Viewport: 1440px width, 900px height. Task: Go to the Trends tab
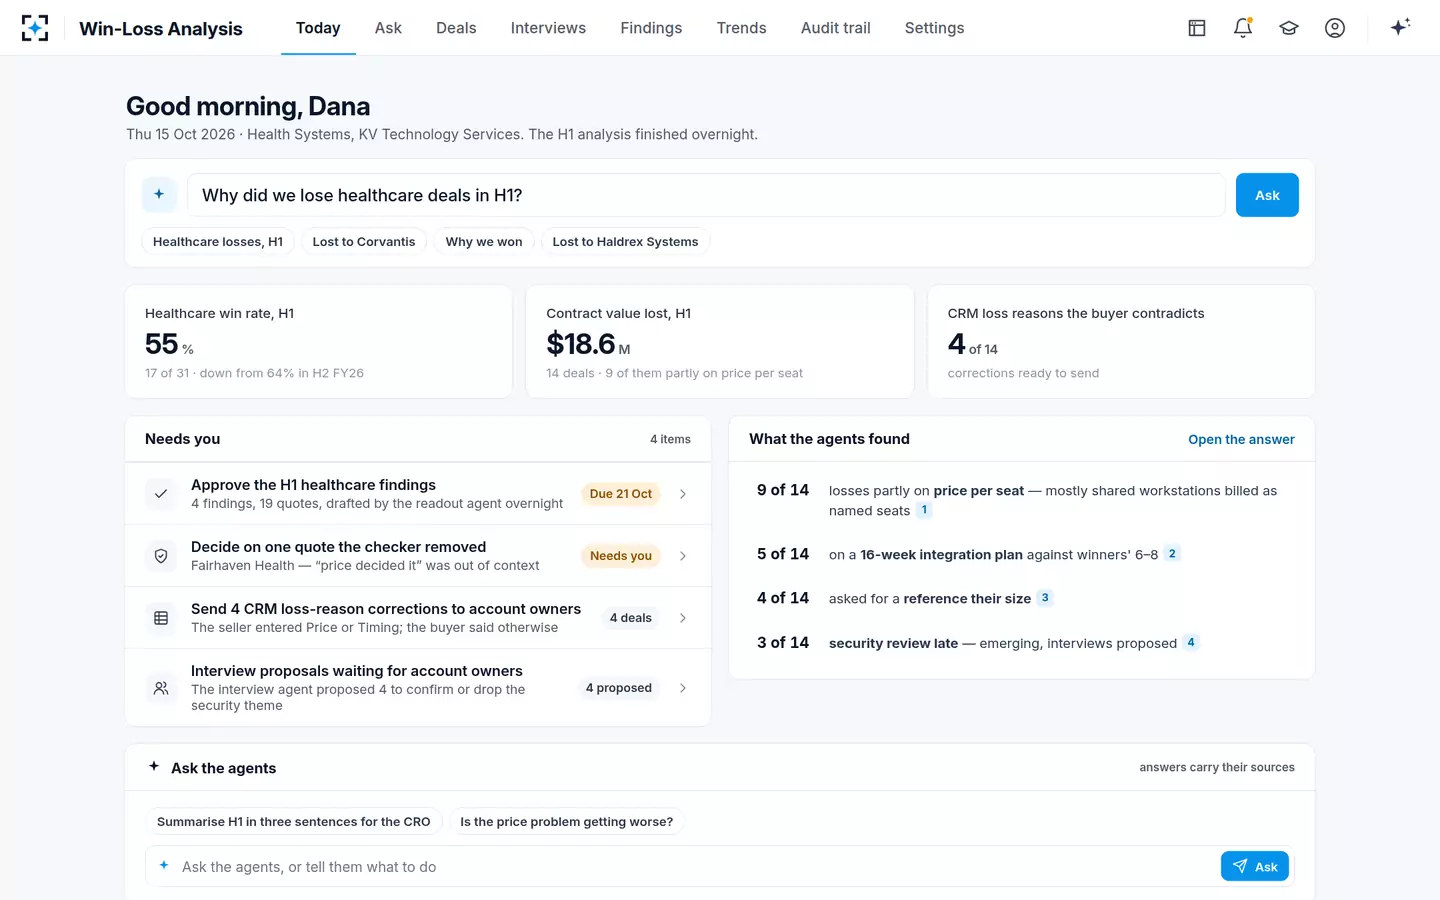tap(741, 28)
